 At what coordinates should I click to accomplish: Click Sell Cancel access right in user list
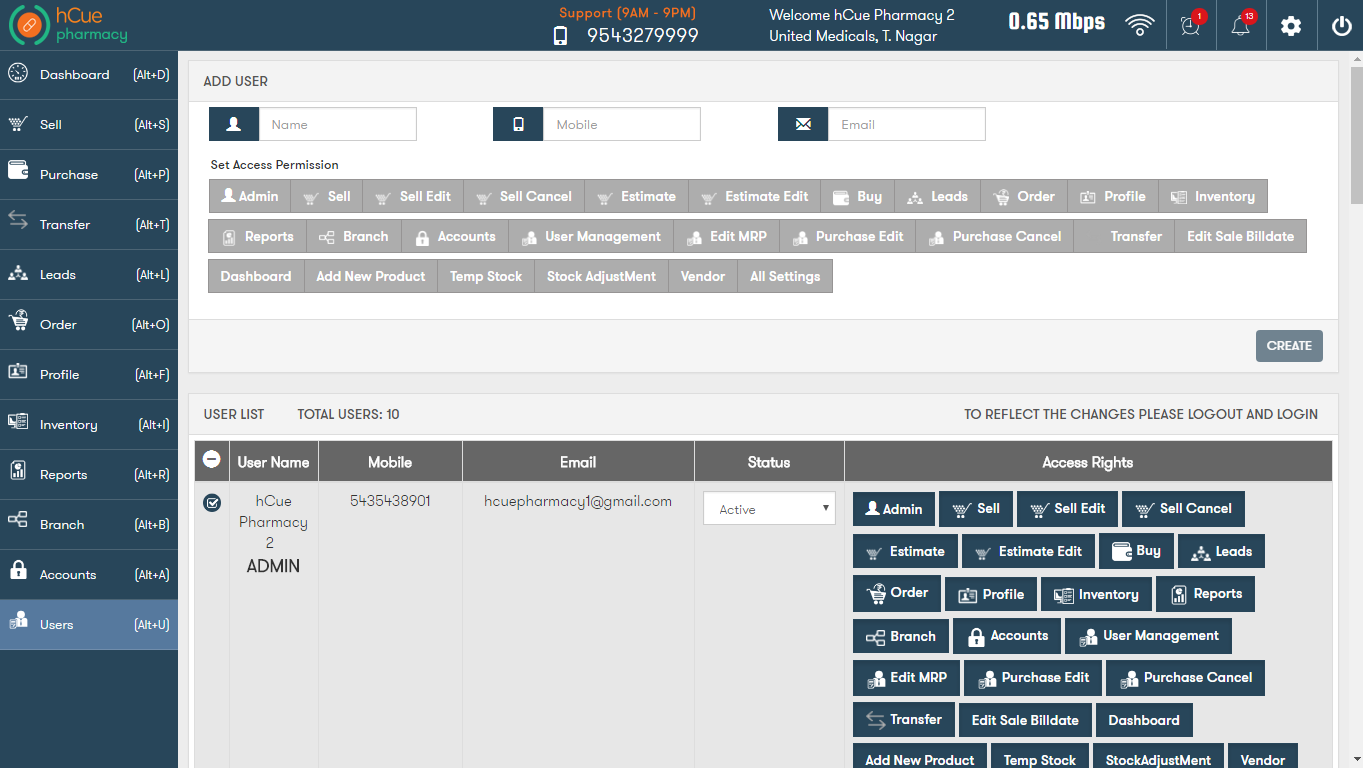pyautogui.click(x=1183, y=509)
